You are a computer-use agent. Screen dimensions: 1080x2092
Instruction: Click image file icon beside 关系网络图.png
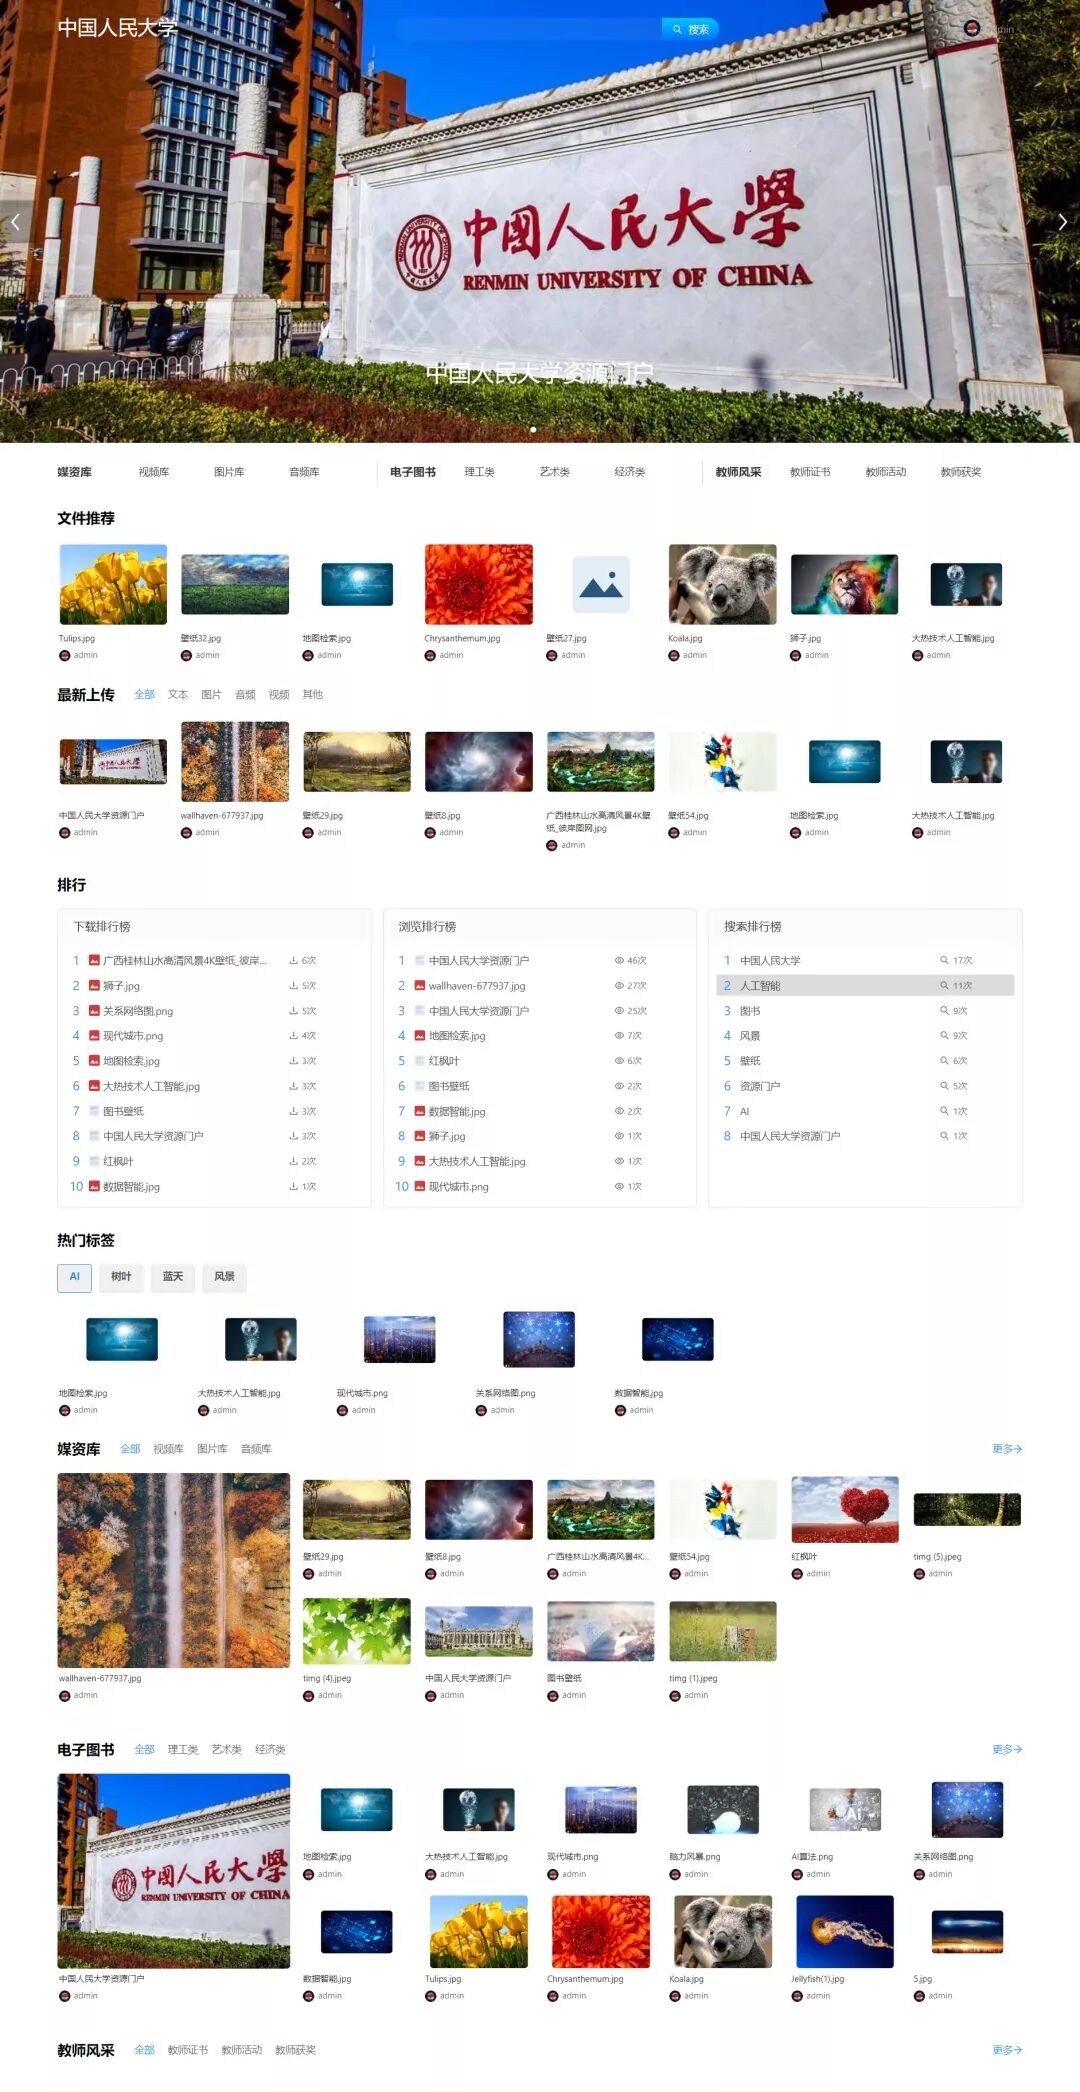(94, 1011)
